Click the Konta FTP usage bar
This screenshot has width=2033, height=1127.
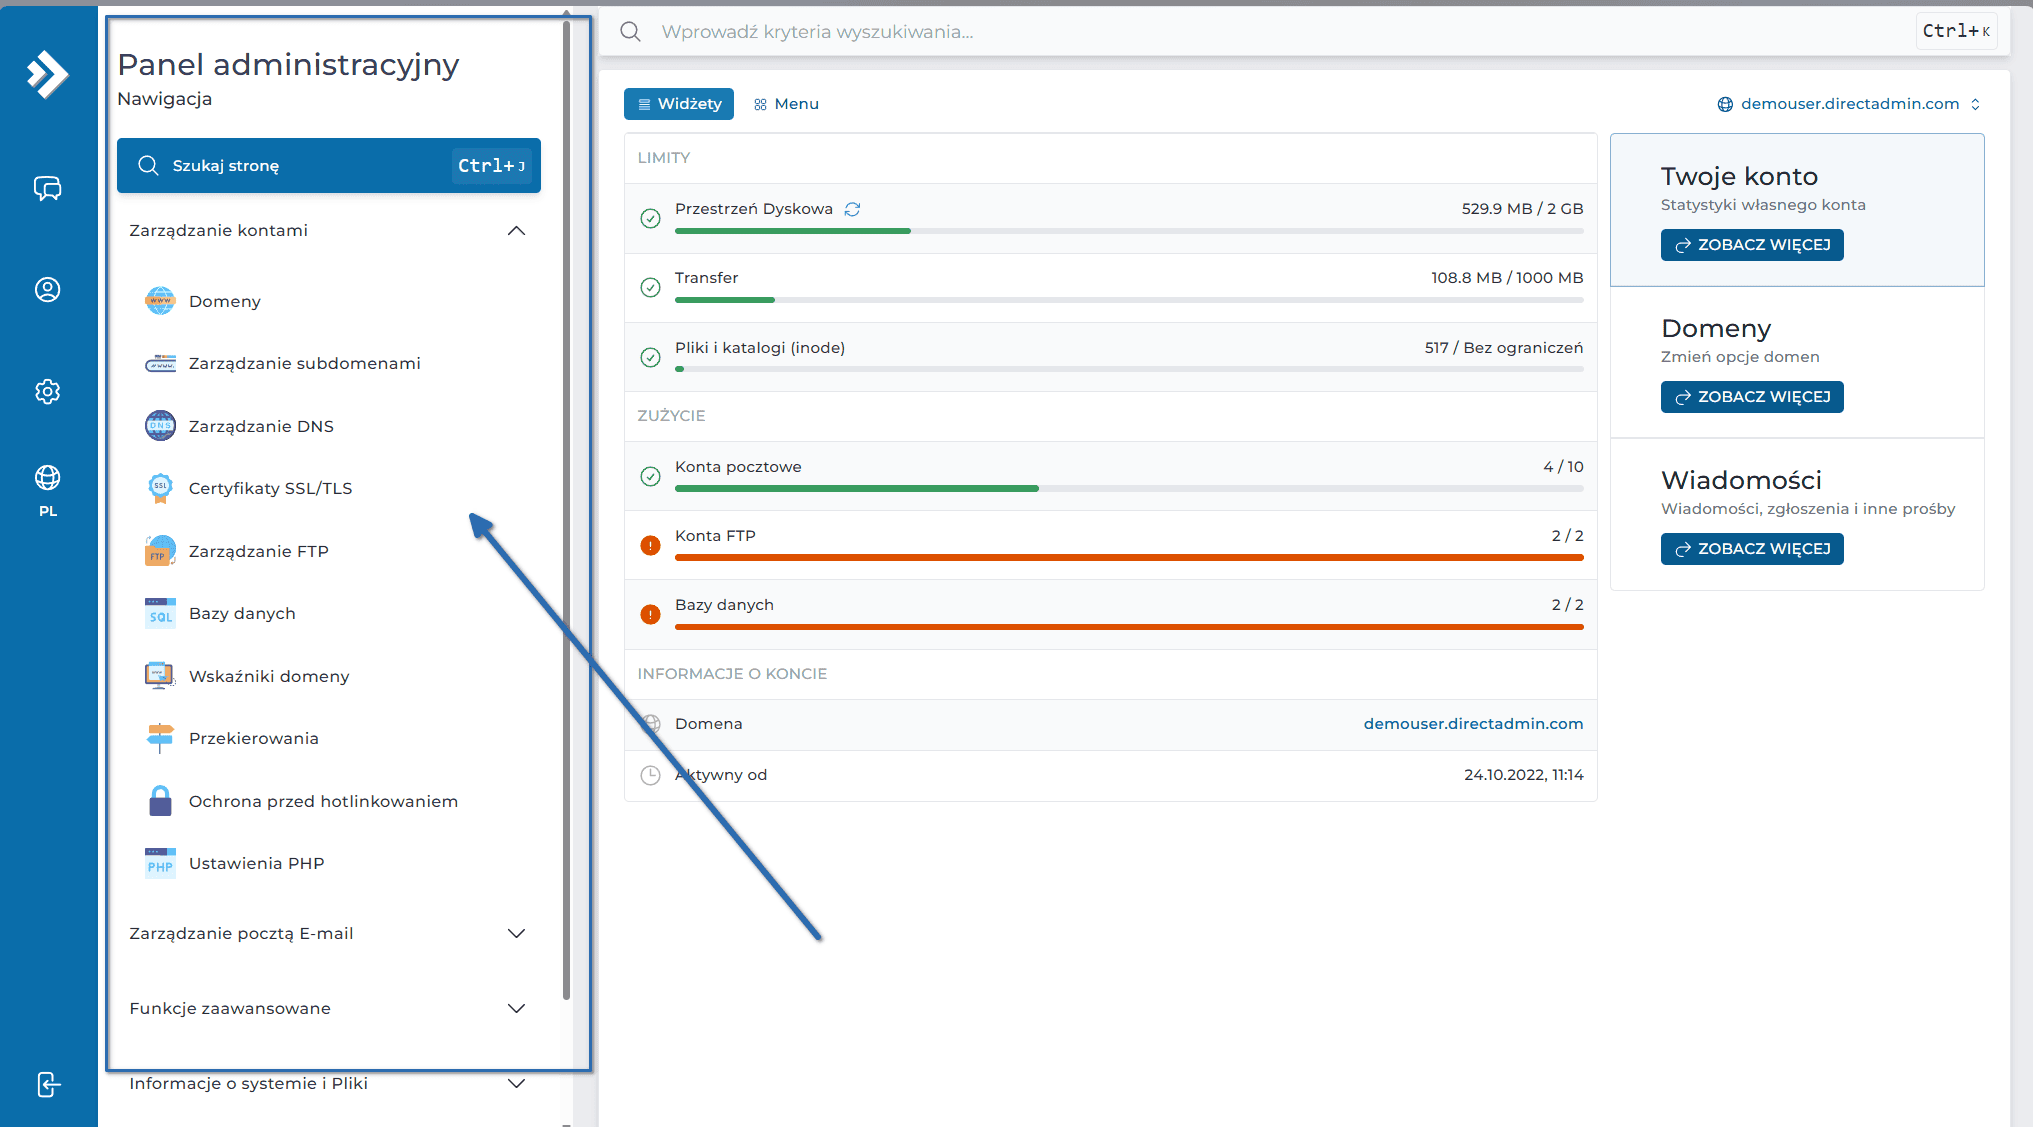coord(1129,558)
